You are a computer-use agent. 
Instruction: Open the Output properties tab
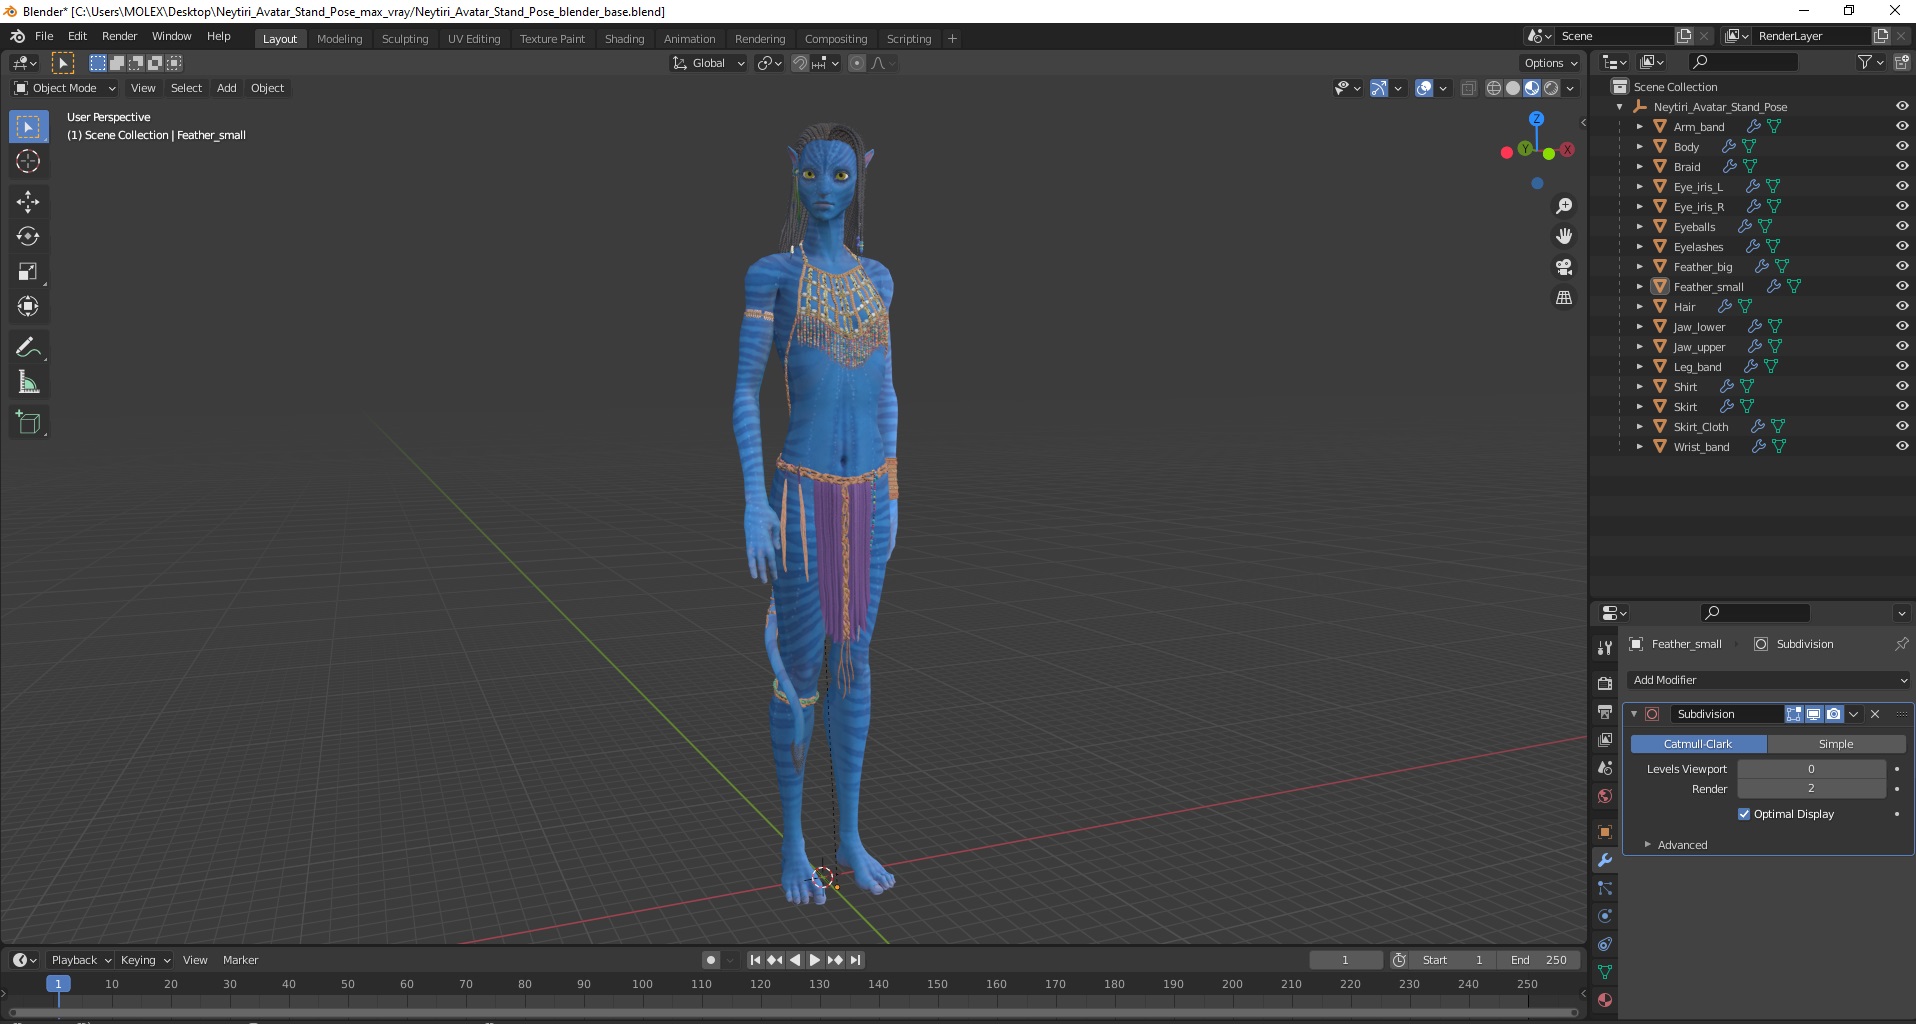point(1605,712)
